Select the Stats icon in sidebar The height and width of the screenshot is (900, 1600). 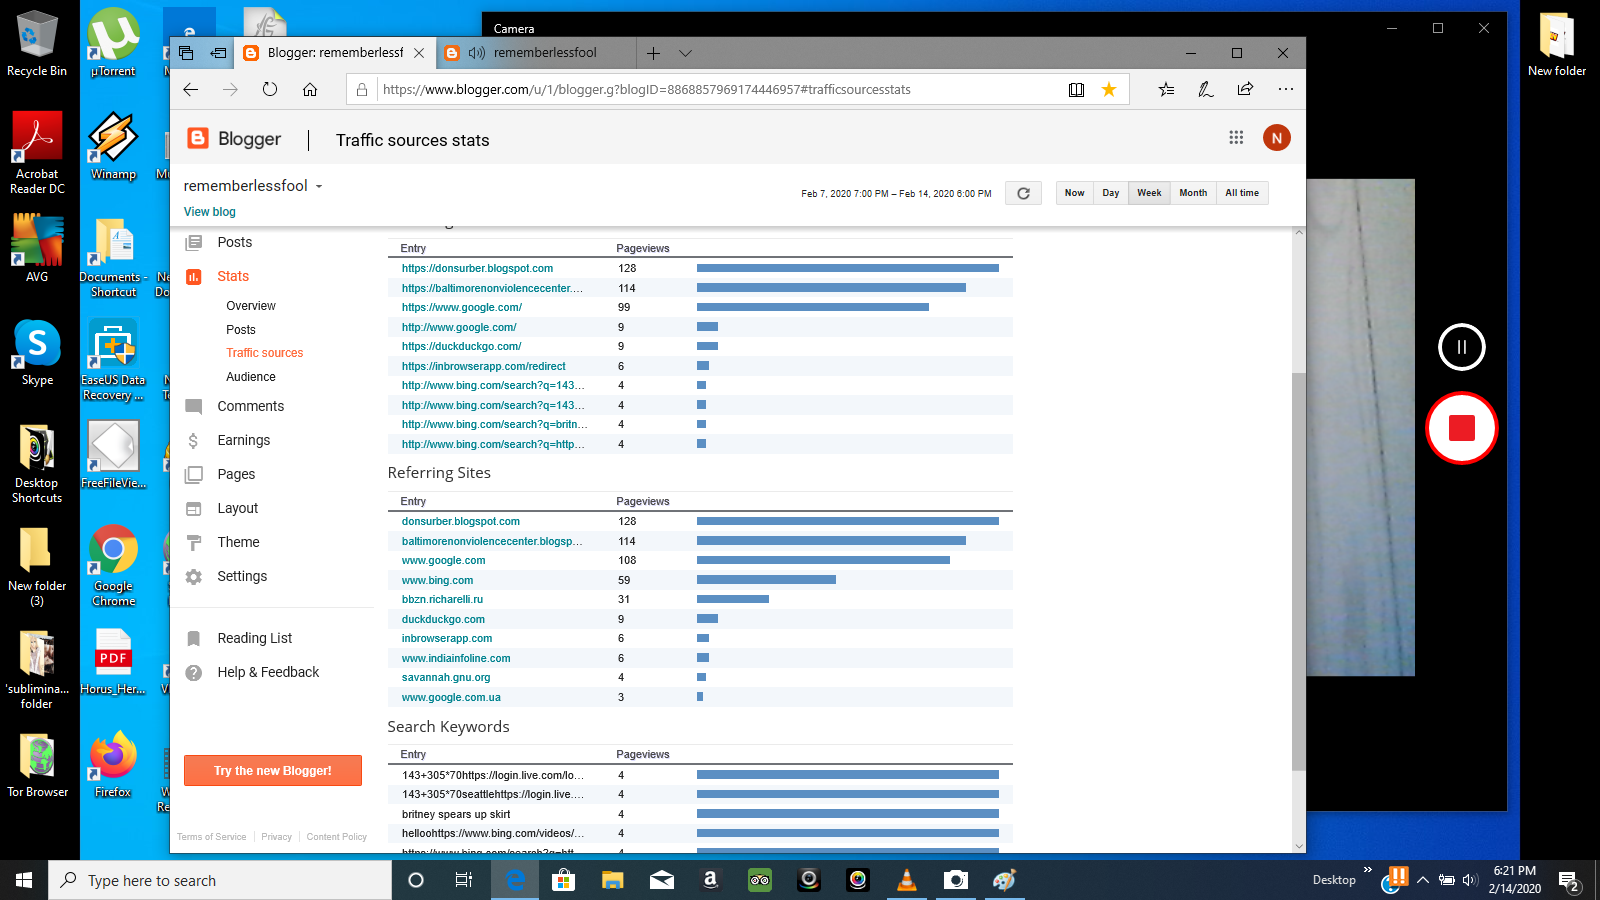(x=194, y=276)
